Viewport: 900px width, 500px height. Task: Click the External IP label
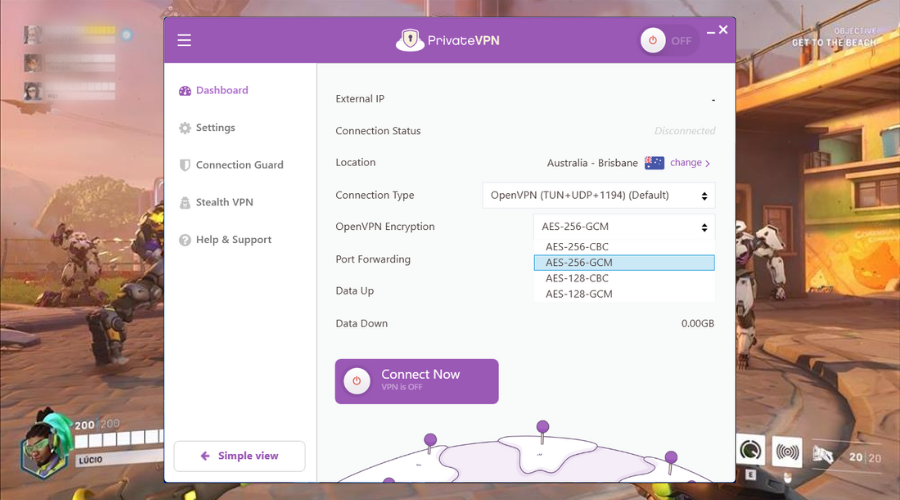pyautogui.click(x=360, y=99)
